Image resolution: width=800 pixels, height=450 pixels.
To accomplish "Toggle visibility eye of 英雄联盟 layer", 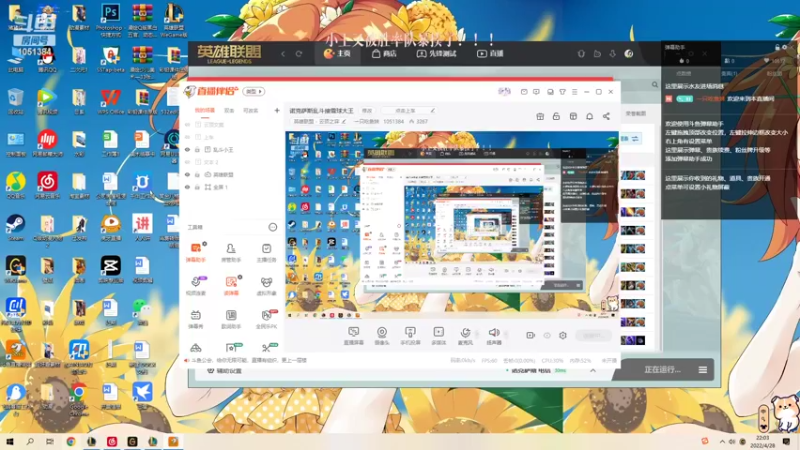I will 187,174.
